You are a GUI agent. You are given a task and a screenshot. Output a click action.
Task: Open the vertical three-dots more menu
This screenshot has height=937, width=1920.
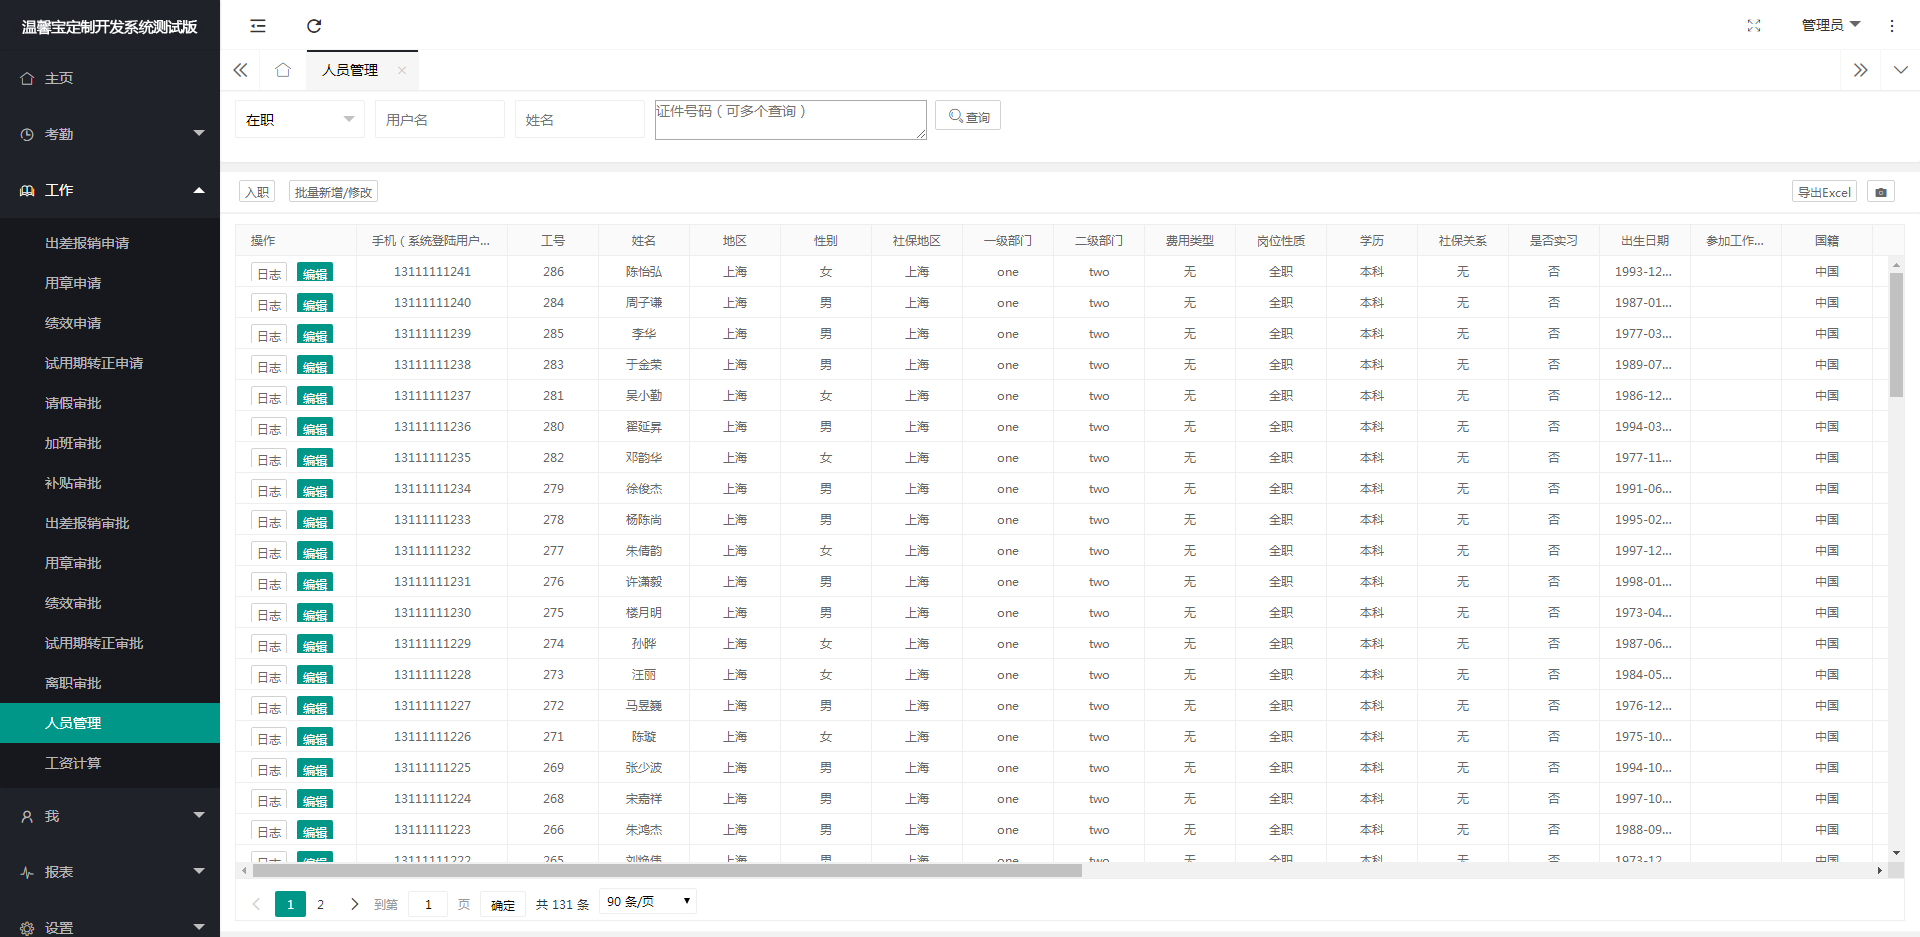tap(1891, 26)
